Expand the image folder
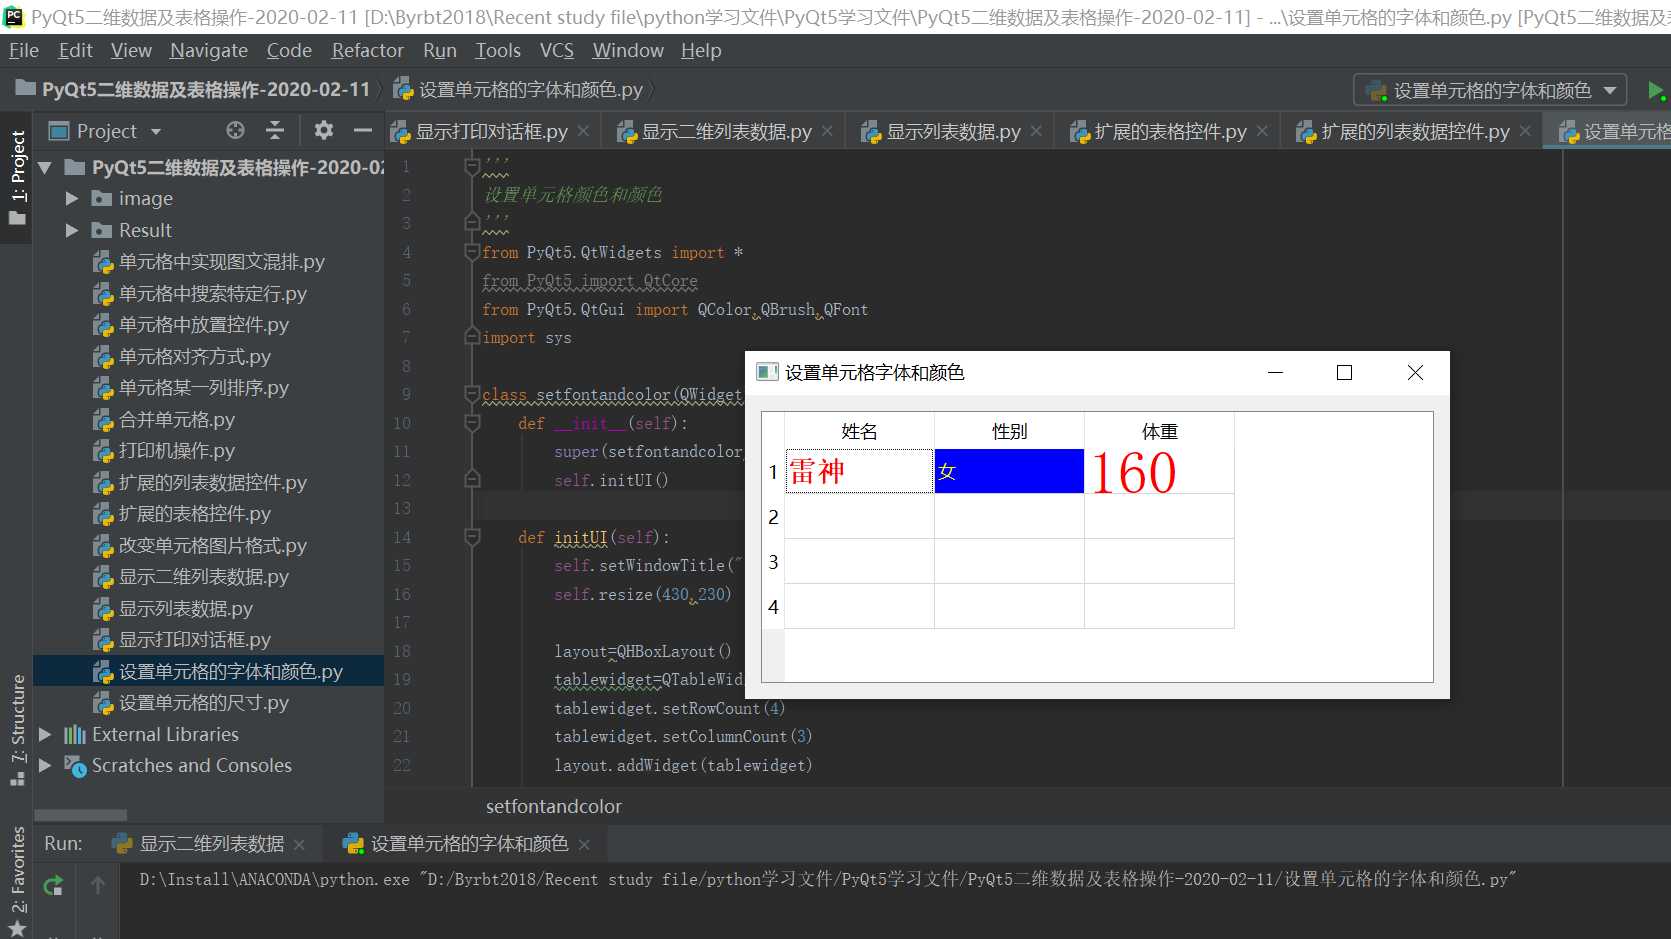The image size is (1671, 939). click(71, 199)
